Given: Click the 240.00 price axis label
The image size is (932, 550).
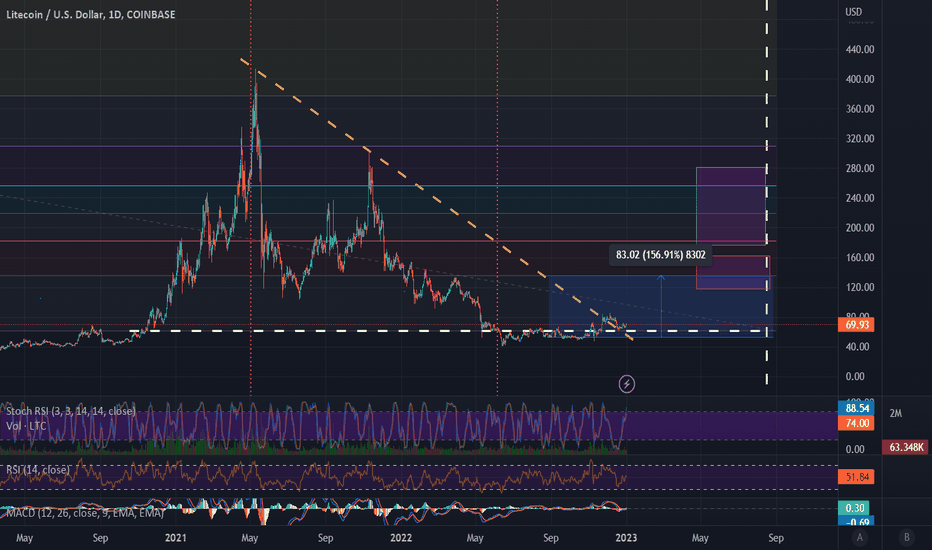Looking at the screenshot, I should click(859, 198).
